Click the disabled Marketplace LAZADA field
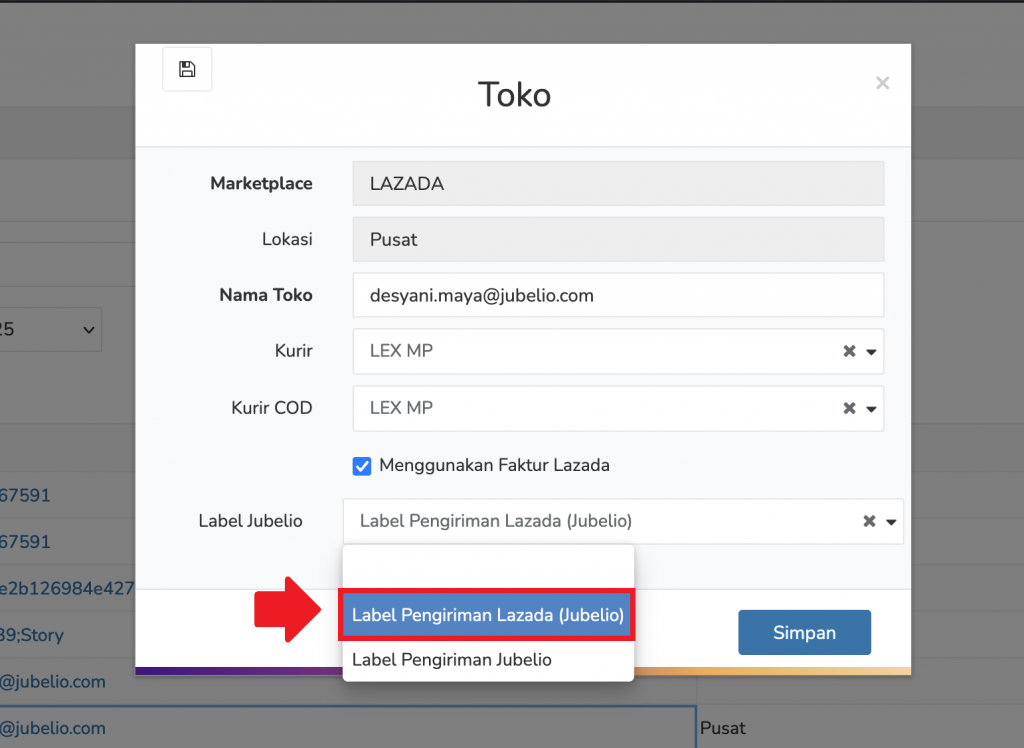The width and height of the screenshot is (1024, 748). 618,184
